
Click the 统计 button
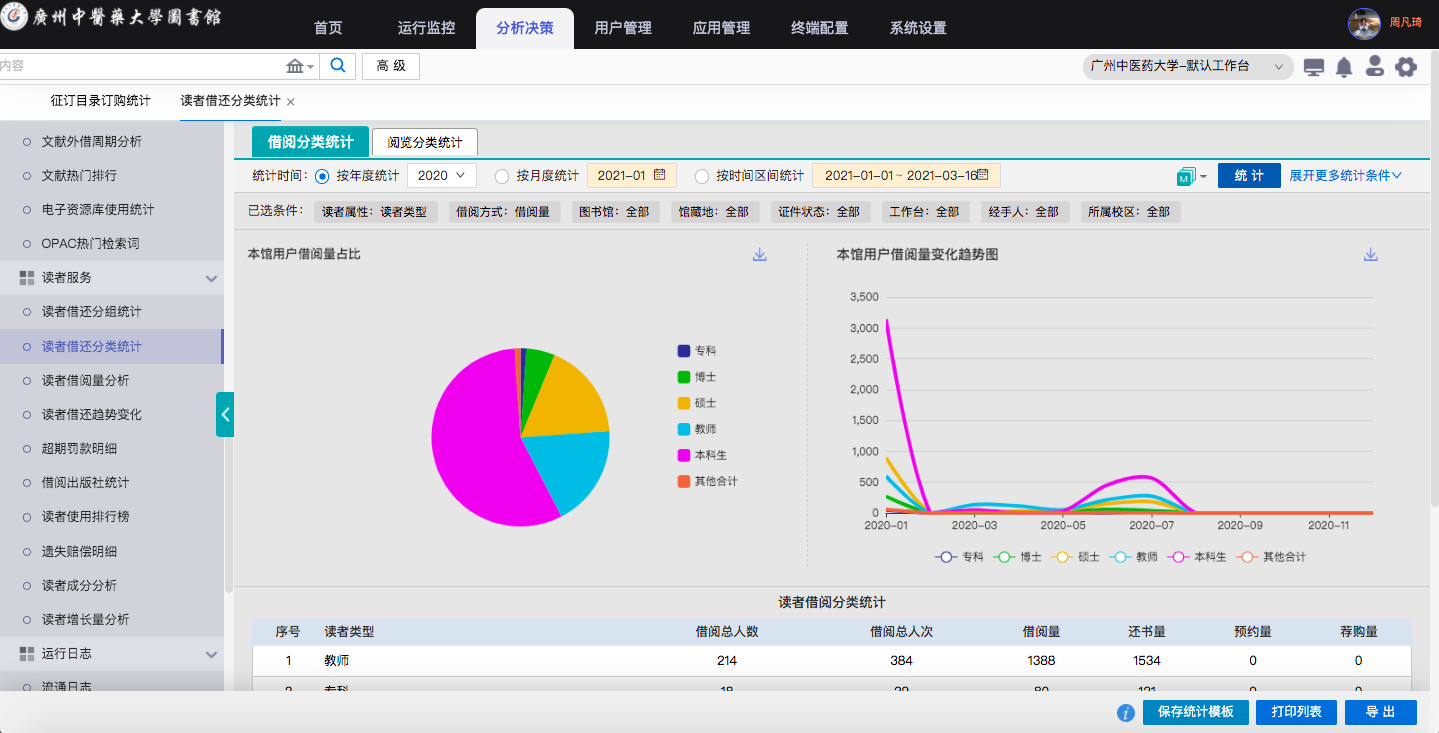1249,176
